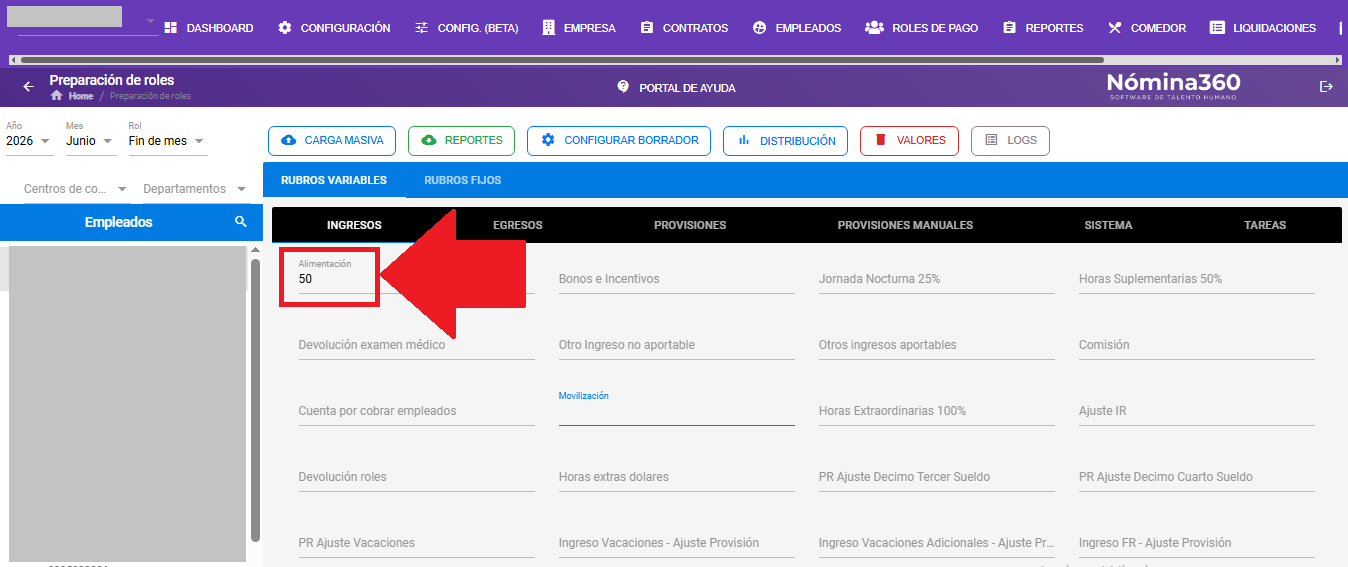The width and height of the screenshot is (1348, 567).
Task: Go back using the left arrow icon
Action: click(x=28, y=87)
